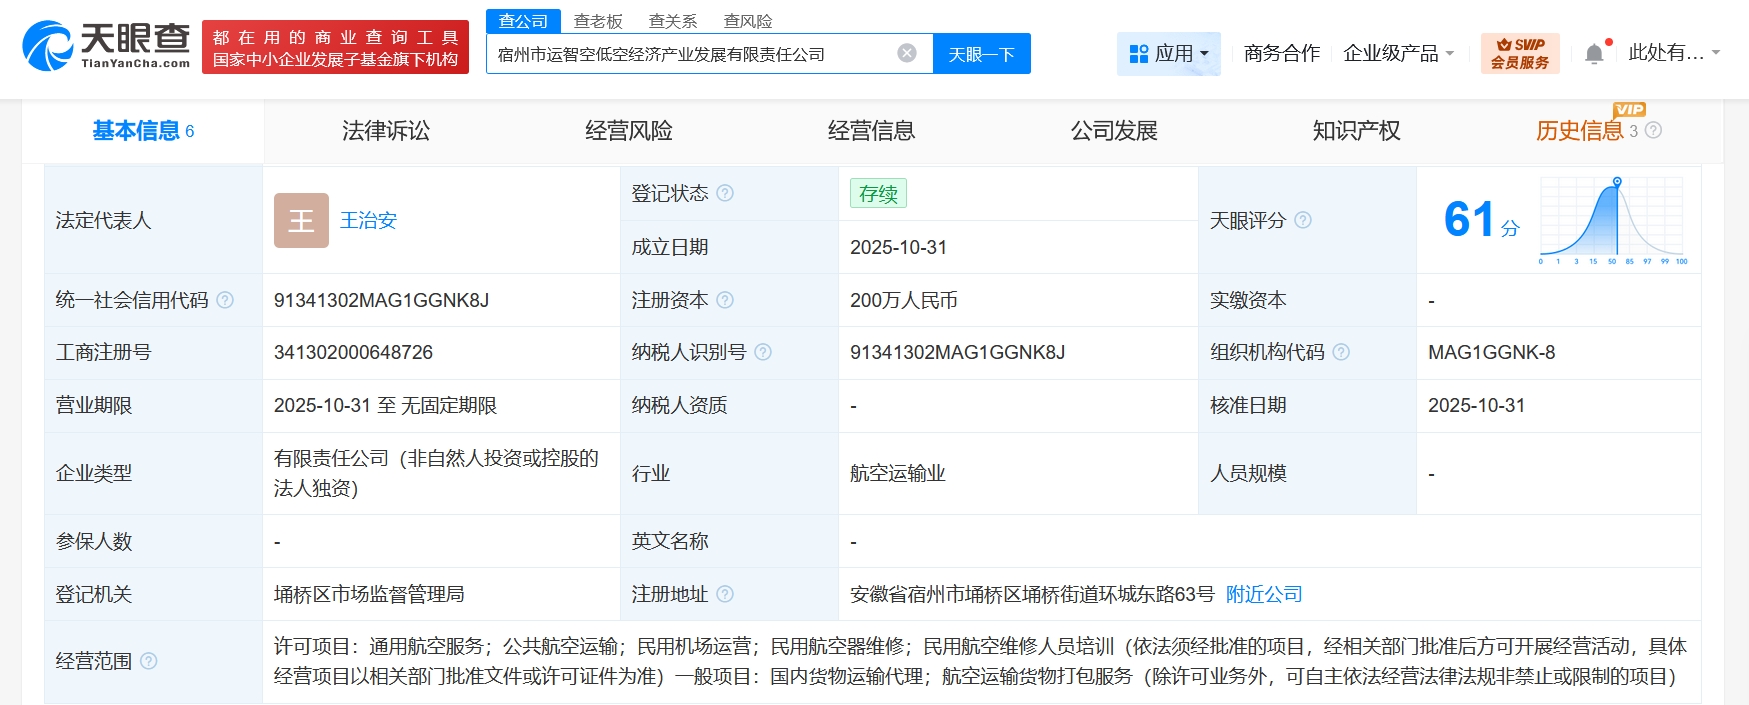The height and width of the screenshot is (705, 1749).
Task: Click help icon next to 历史信息 tab
Action: click(x=1653, y=131)
